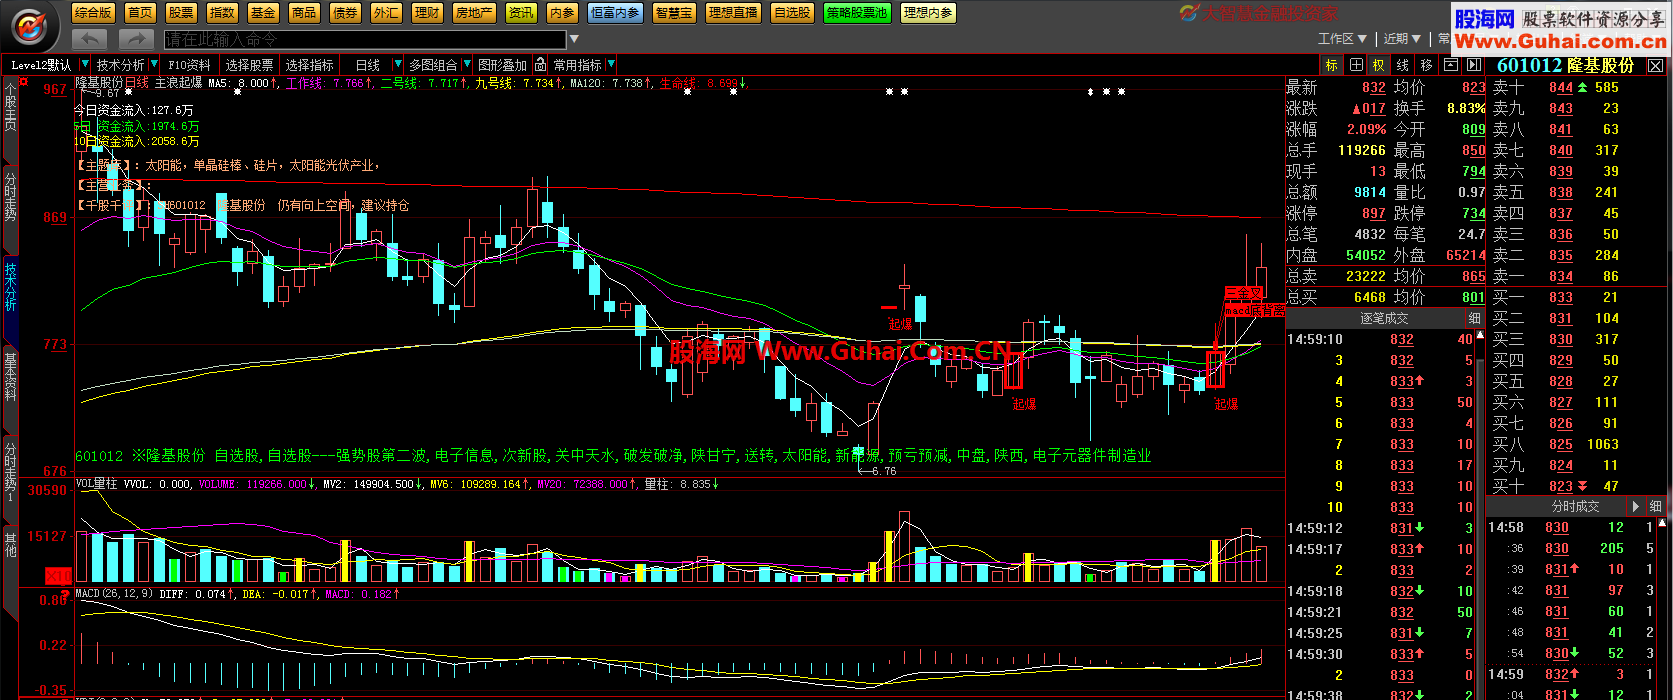Click the 买八 volume 1063

tap(1602, 444)
